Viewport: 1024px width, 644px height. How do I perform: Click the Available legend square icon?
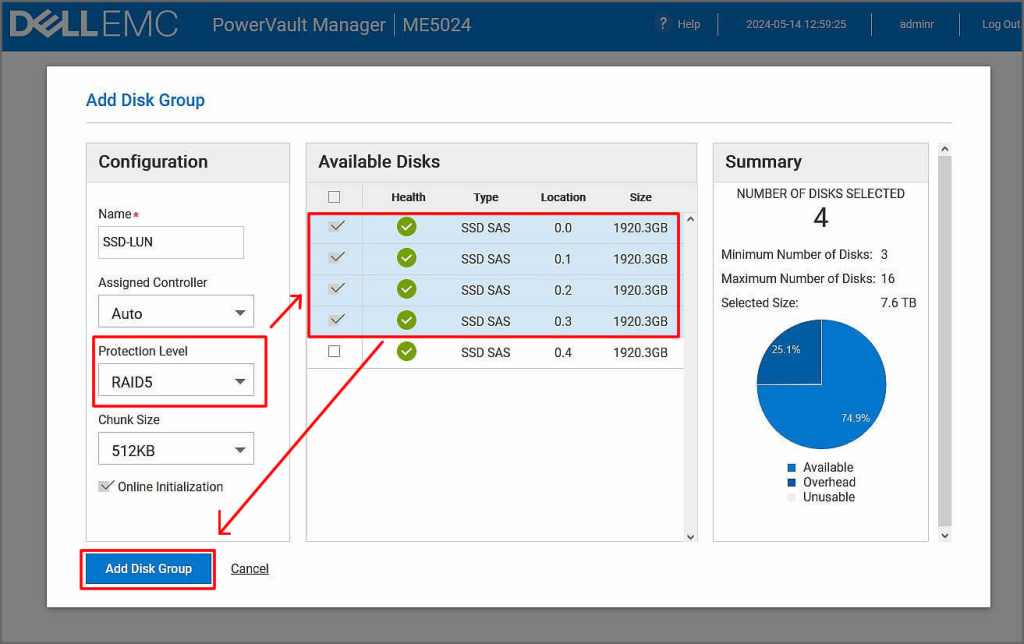click(x=792, y=468)
